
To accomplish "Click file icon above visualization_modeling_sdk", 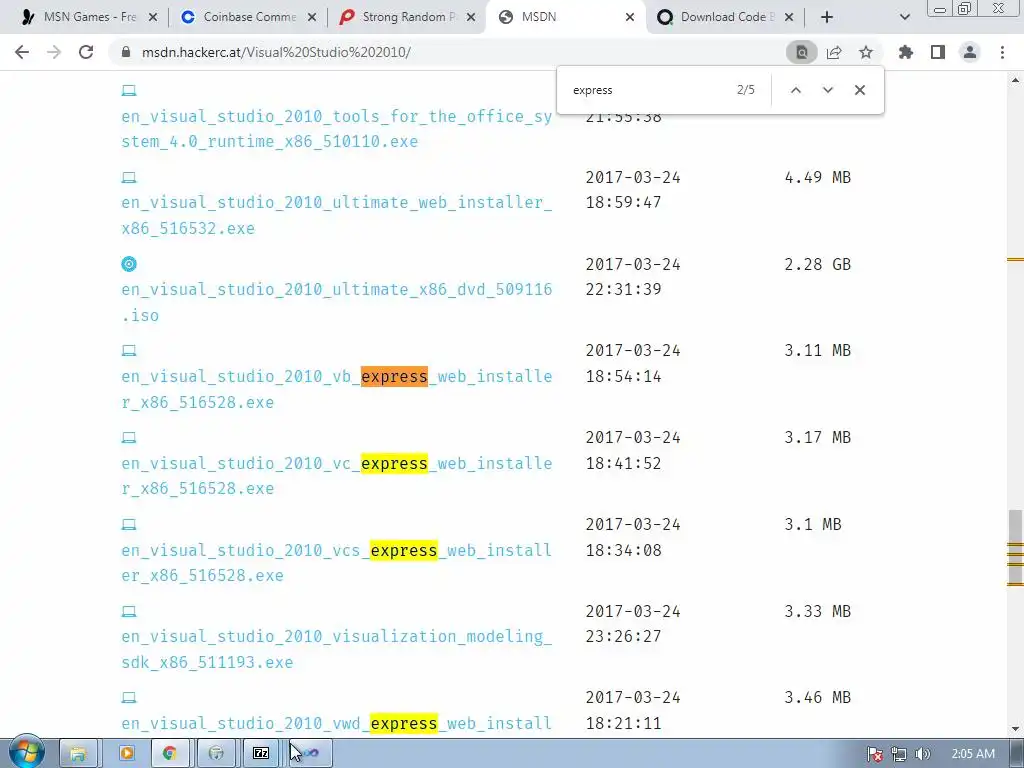I will 129,611.
